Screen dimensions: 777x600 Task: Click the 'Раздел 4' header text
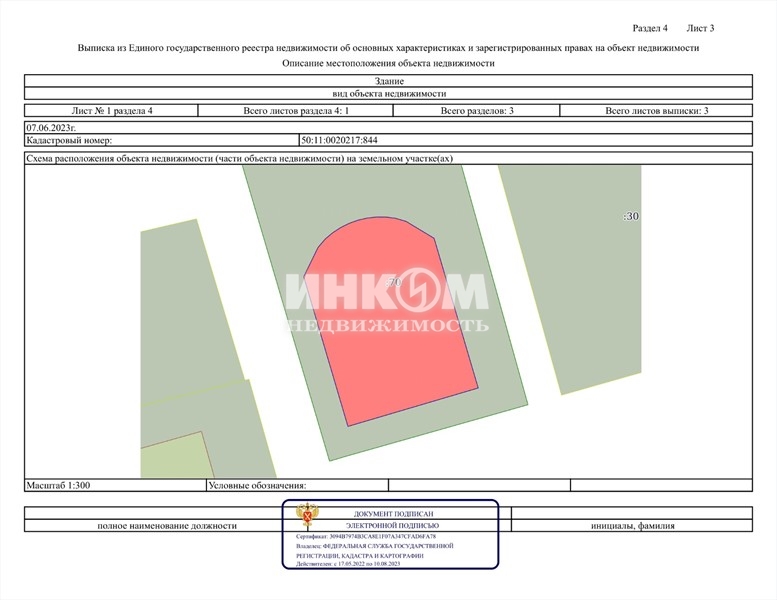point(650,28)
